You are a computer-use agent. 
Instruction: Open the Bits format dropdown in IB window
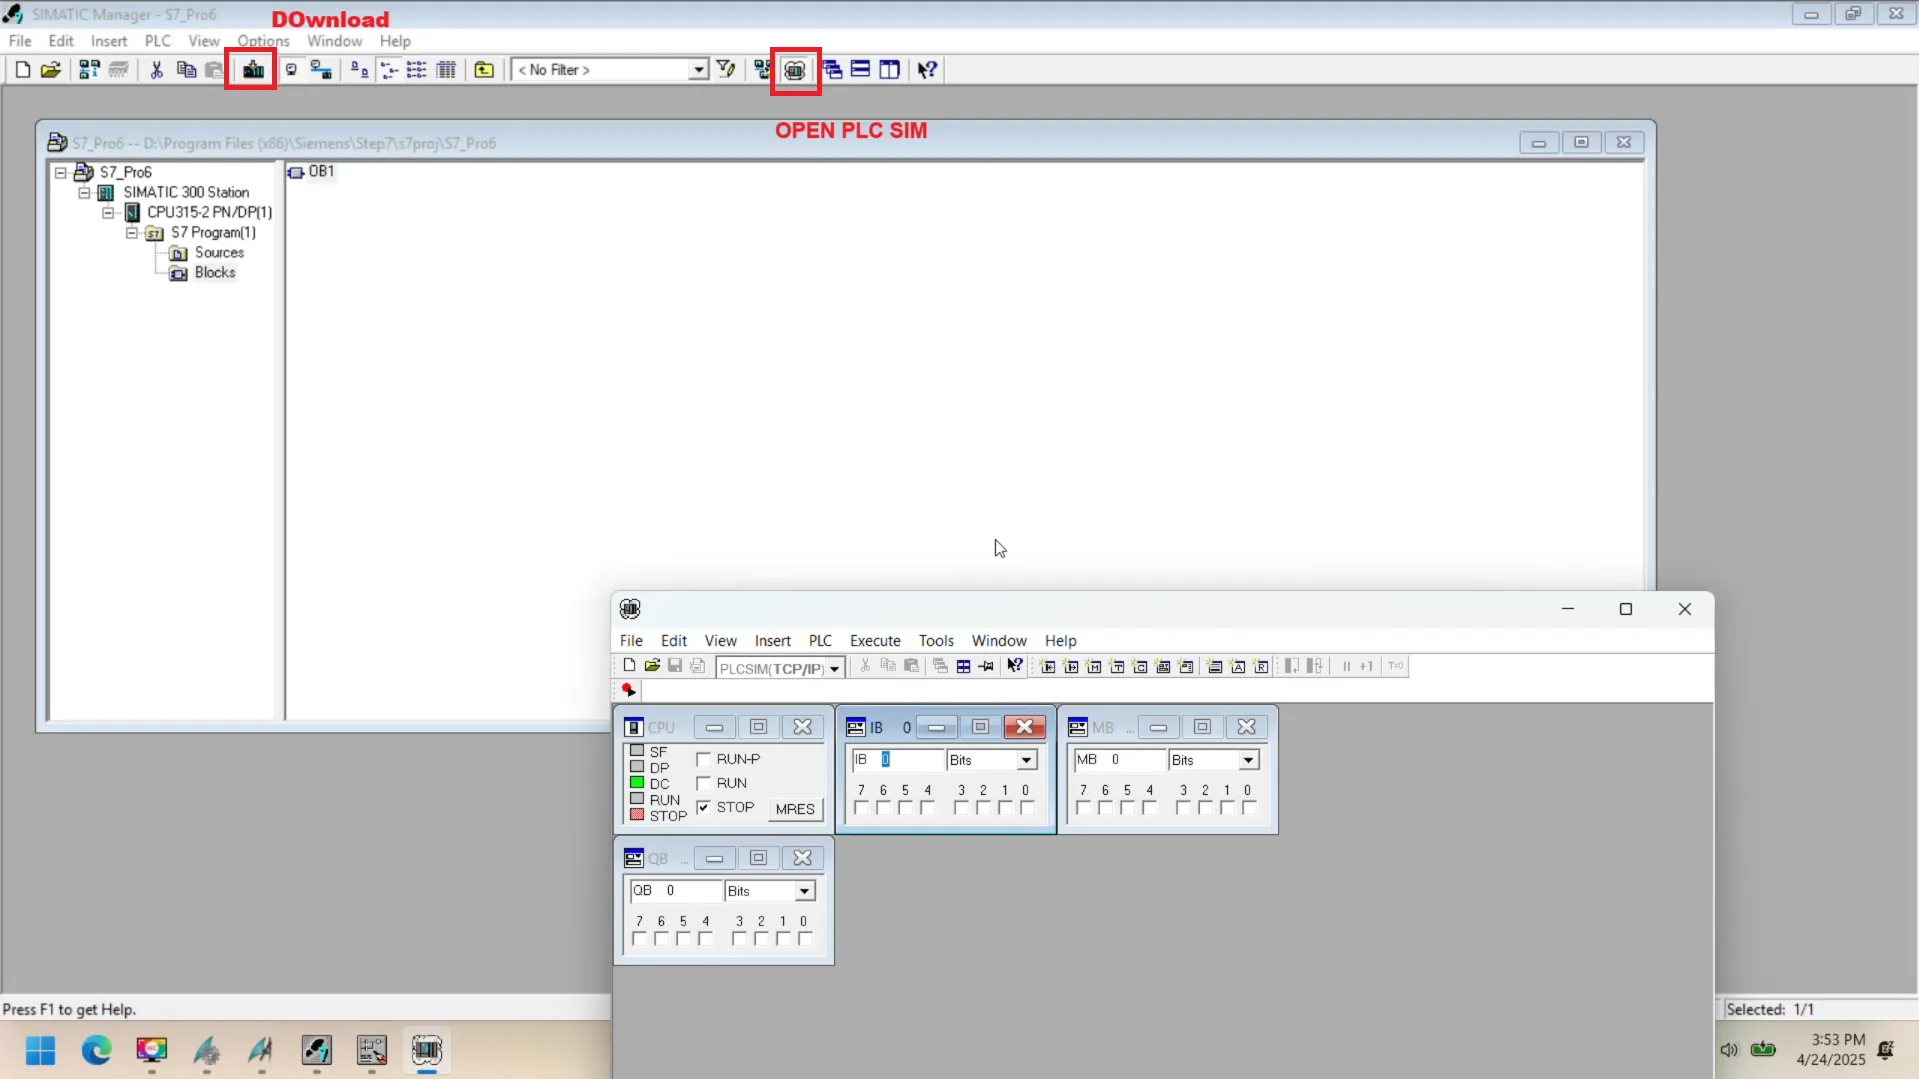point(1027,760)
